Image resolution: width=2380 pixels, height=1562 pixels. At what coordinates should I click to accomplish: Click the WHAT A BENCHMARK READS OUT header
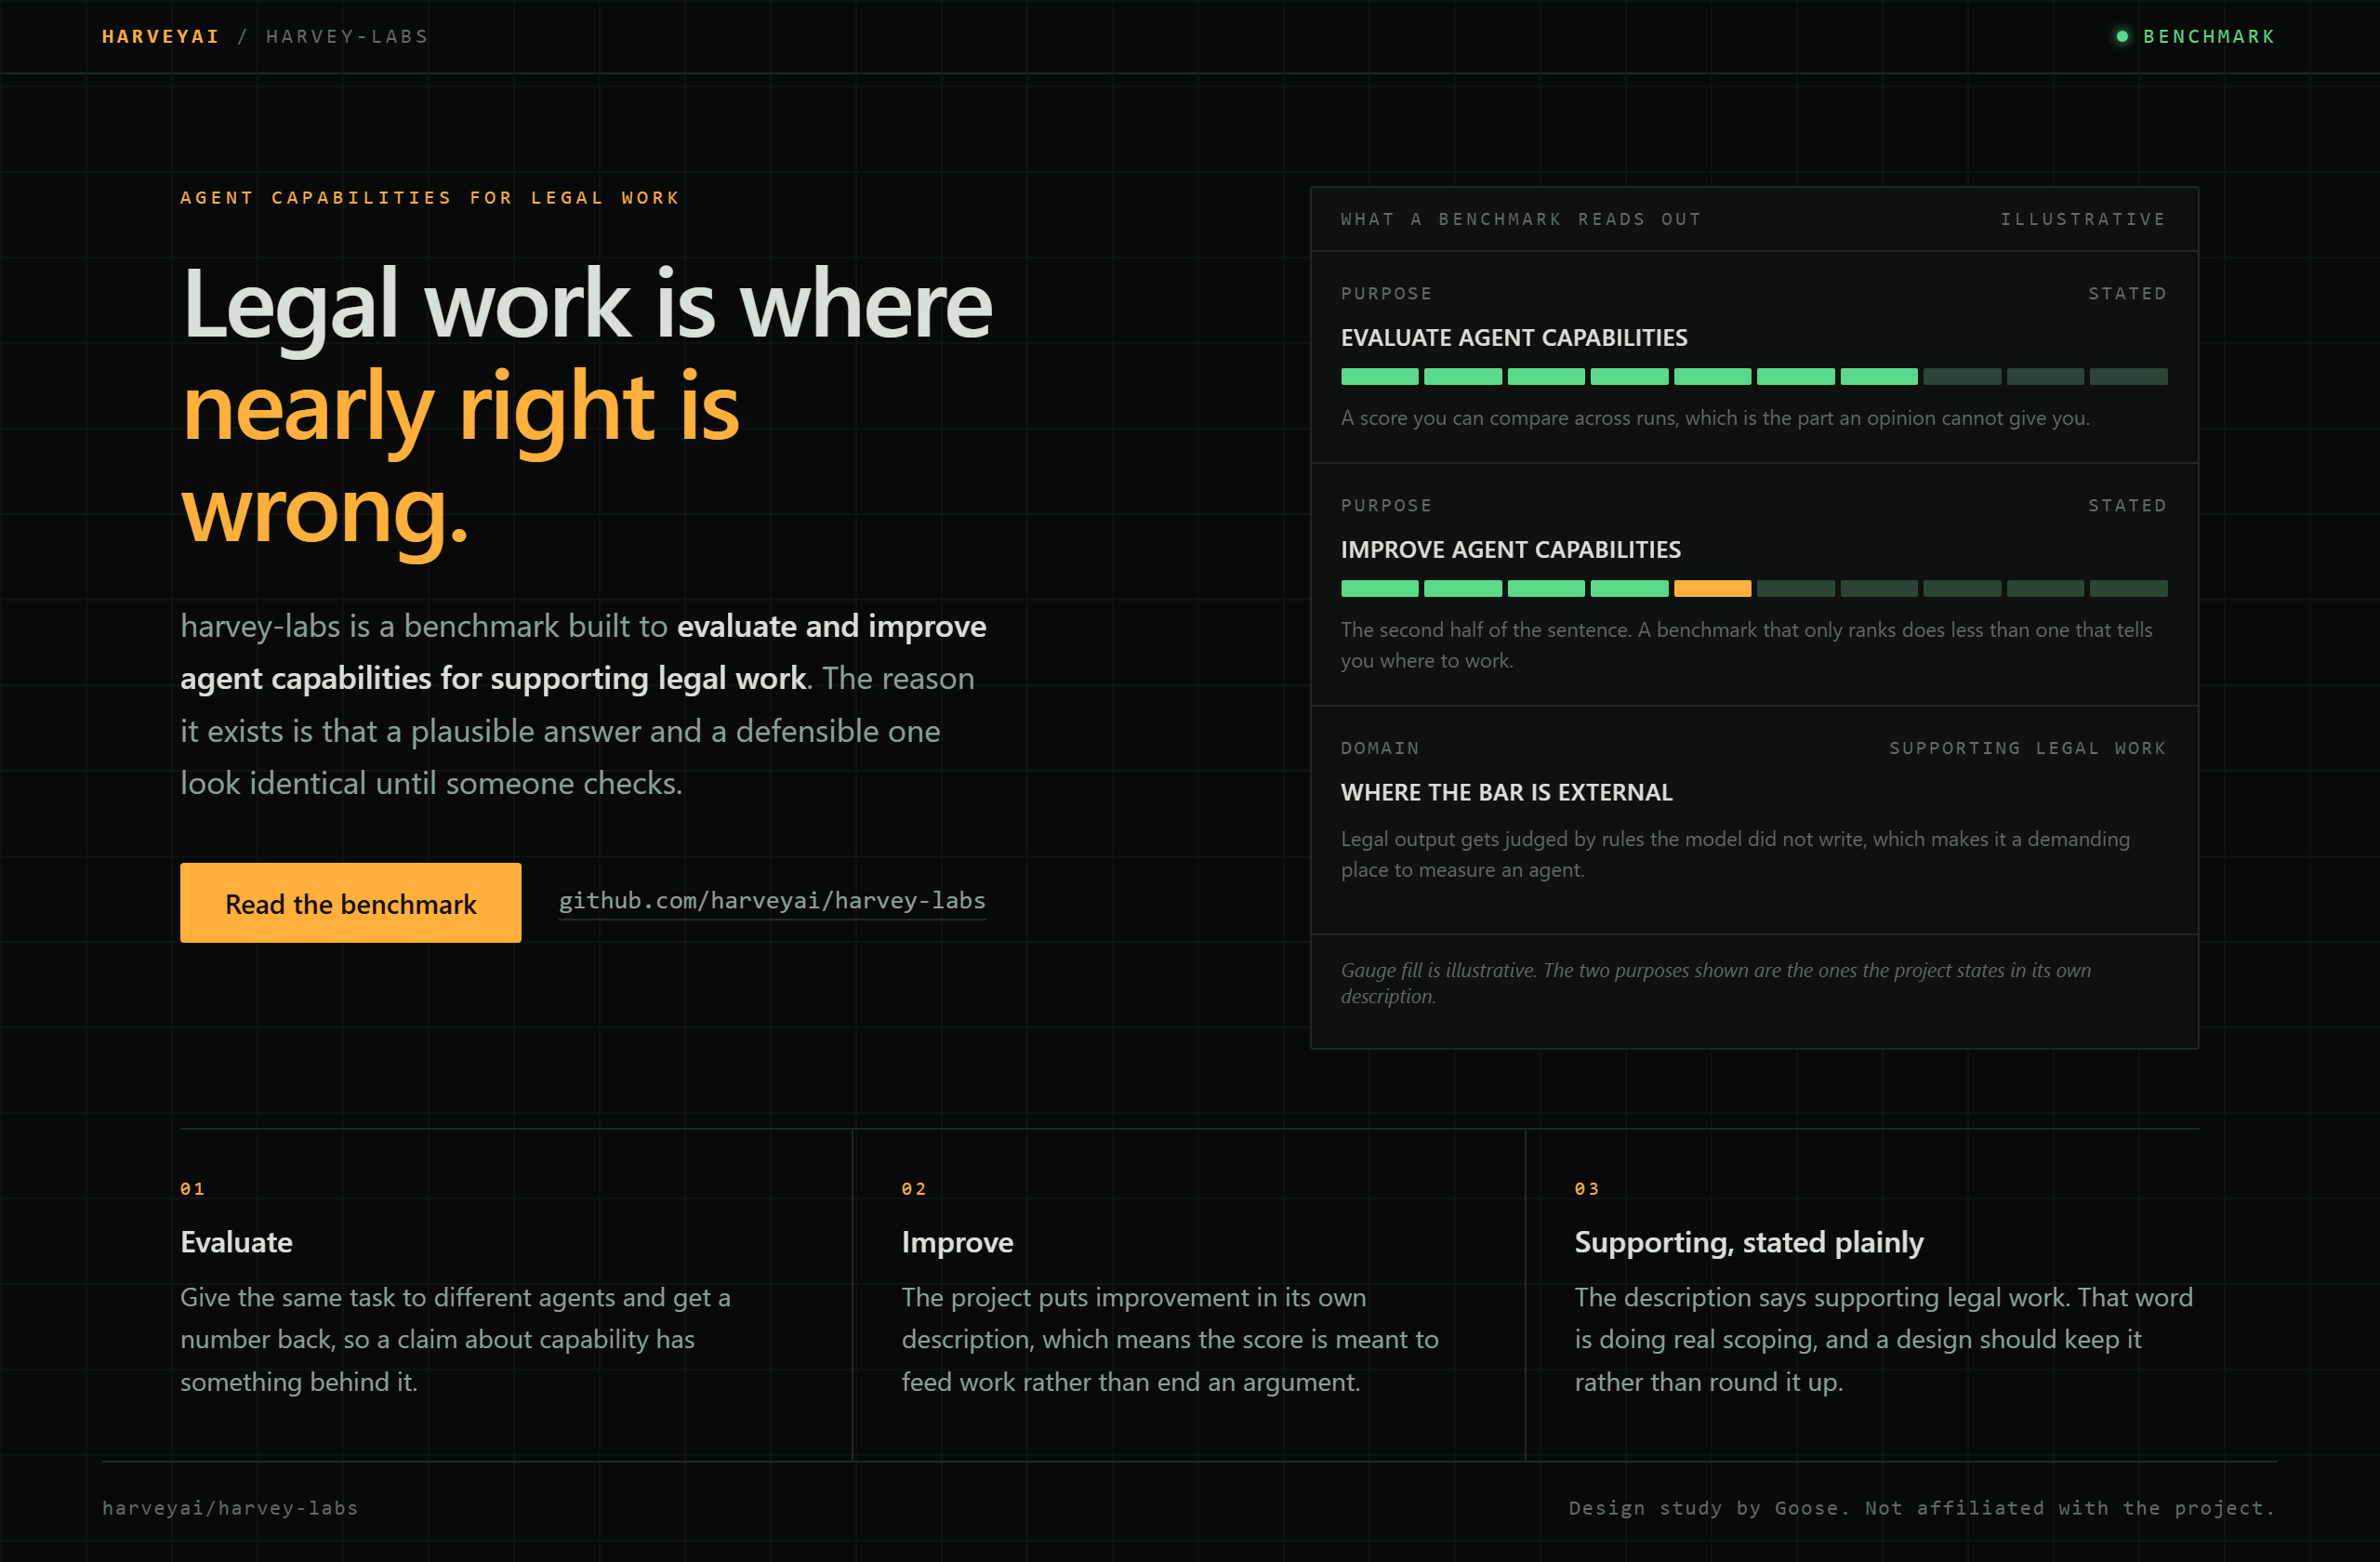tap(1521, 219)
